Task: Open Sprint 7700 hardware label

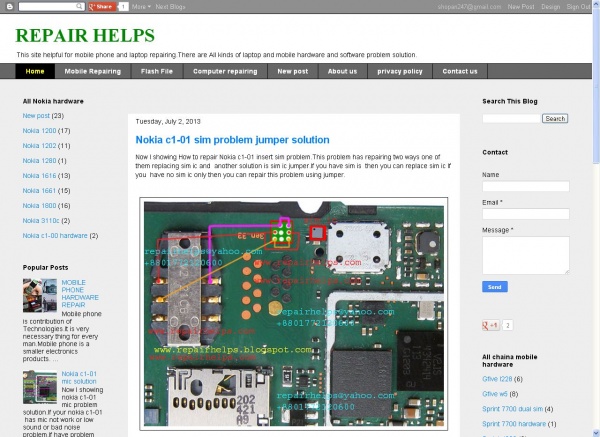Action: pyautogui.click(x=514, y=424)
